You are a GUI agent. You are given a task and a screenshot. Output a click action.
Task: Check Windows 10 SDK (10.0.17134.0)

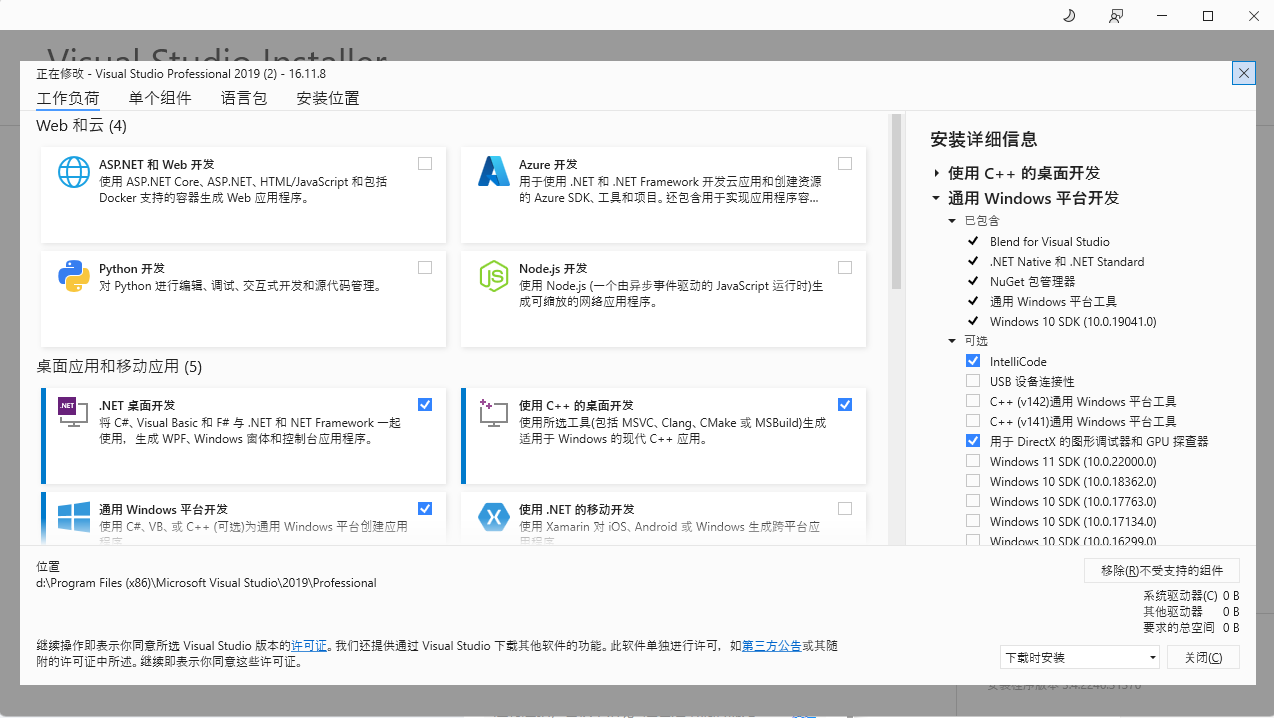coord(973,521)
